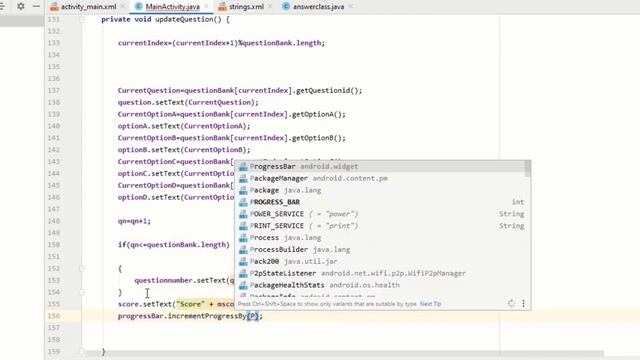Click the icon beside PROGRESS_BAR entry
This screenshot has height=360, width=640.
243,202
